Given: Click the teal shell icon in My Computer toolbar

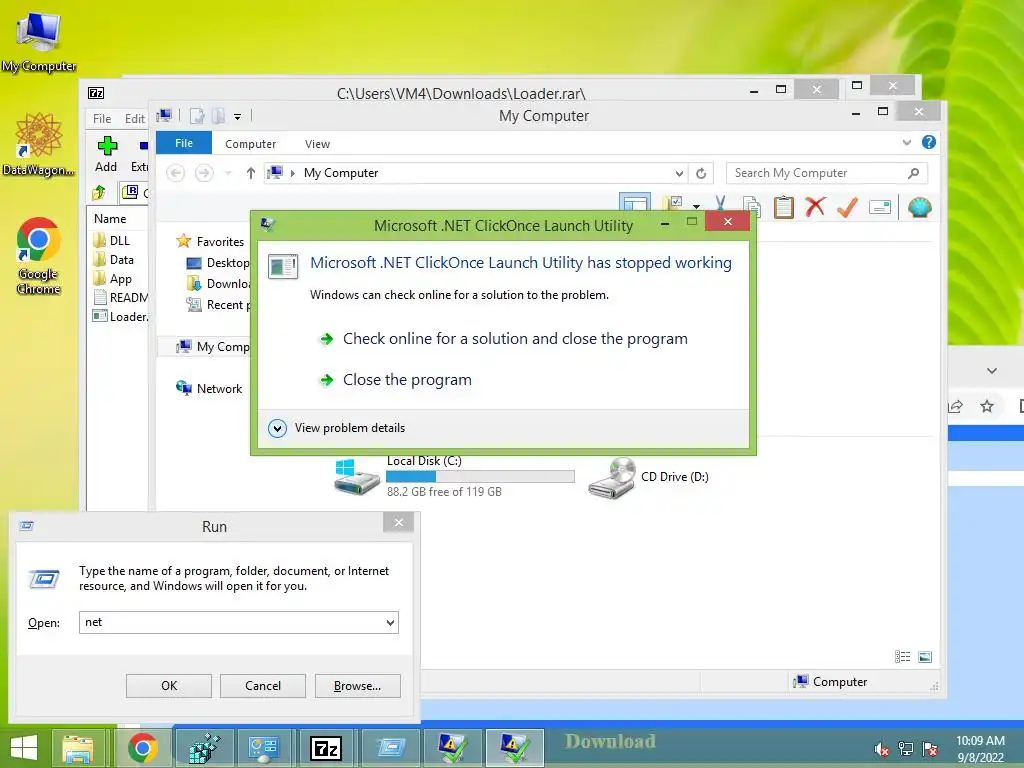Looking at the screenshot, I should 920,208.
